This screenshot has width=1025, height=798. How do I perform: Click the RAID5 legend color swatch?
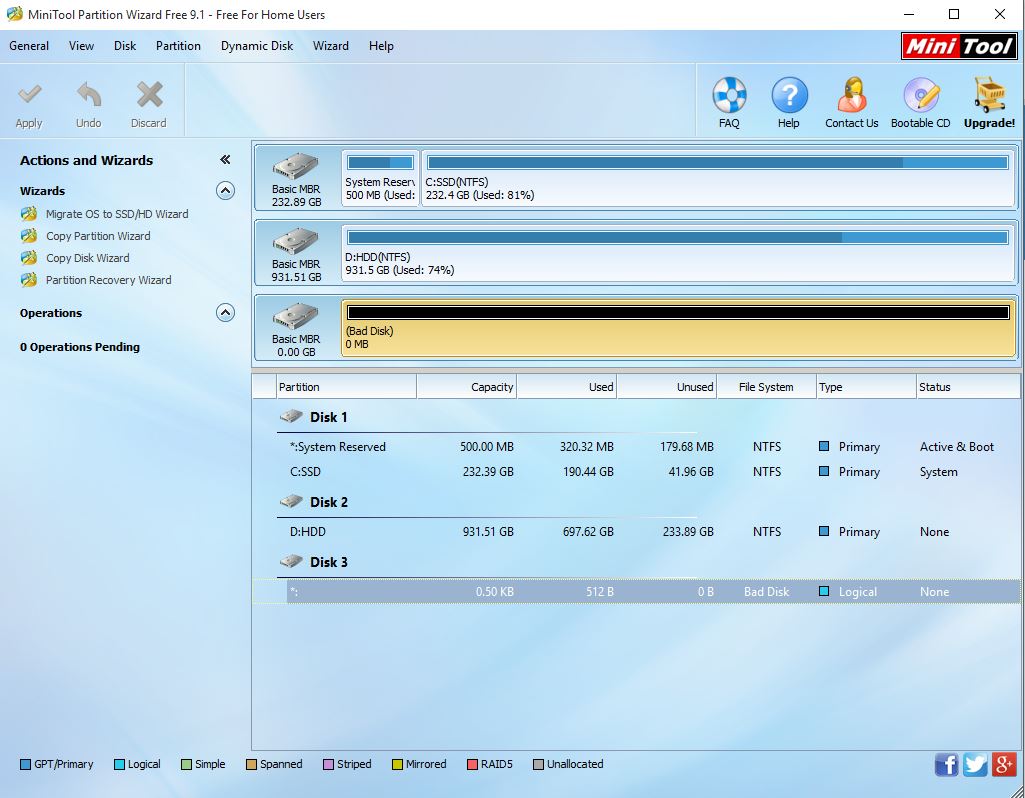click(473, 765)
